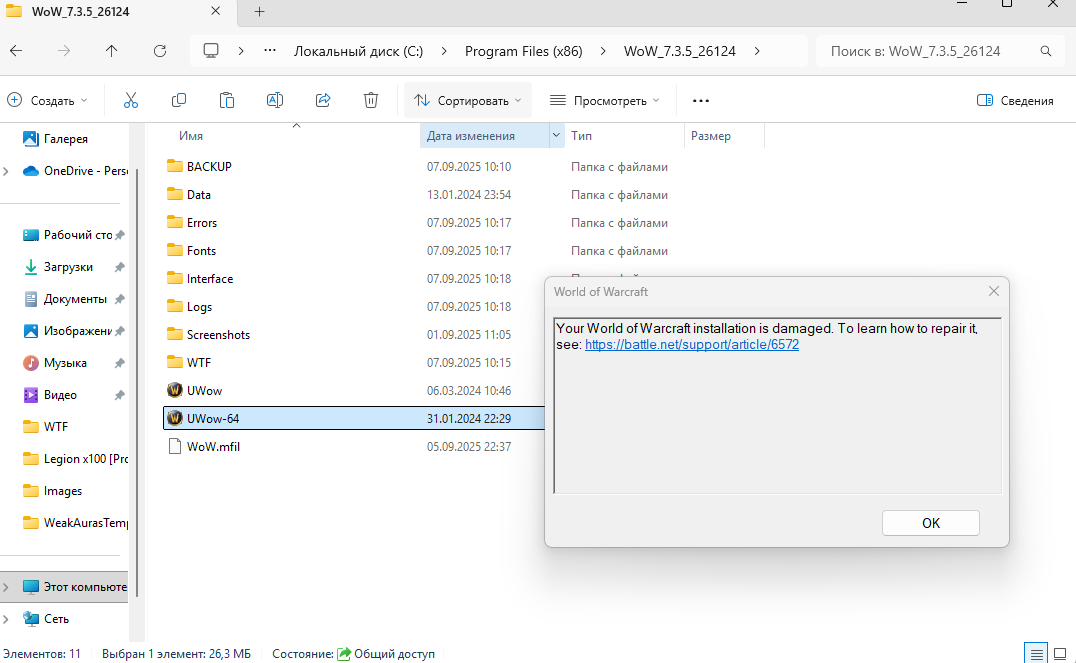Close the WoW_7.3.5_26124 tab
Viewport: 1076px width, 663px height.
coord(215,12)
